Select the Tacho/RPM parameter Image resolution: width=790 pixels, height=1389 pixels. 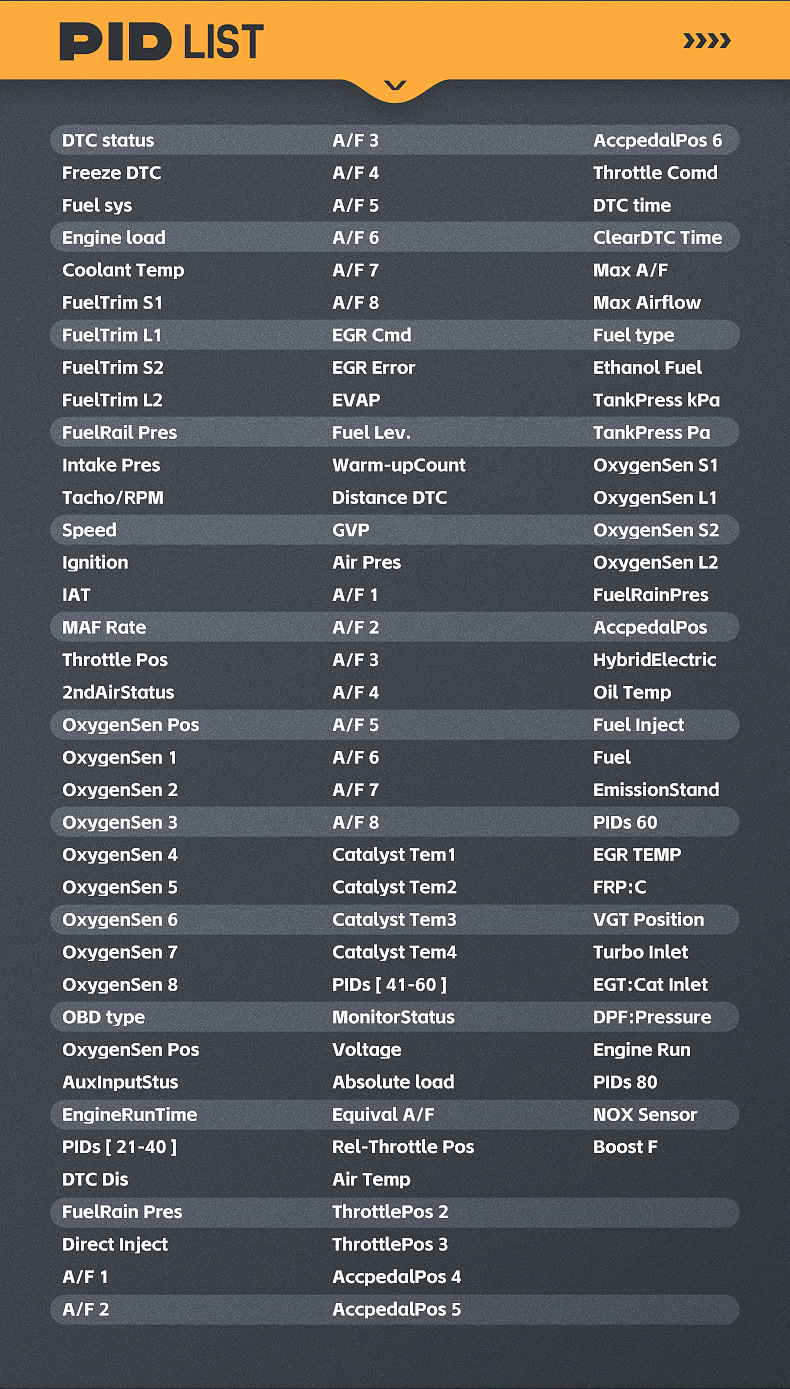[112, 498]
